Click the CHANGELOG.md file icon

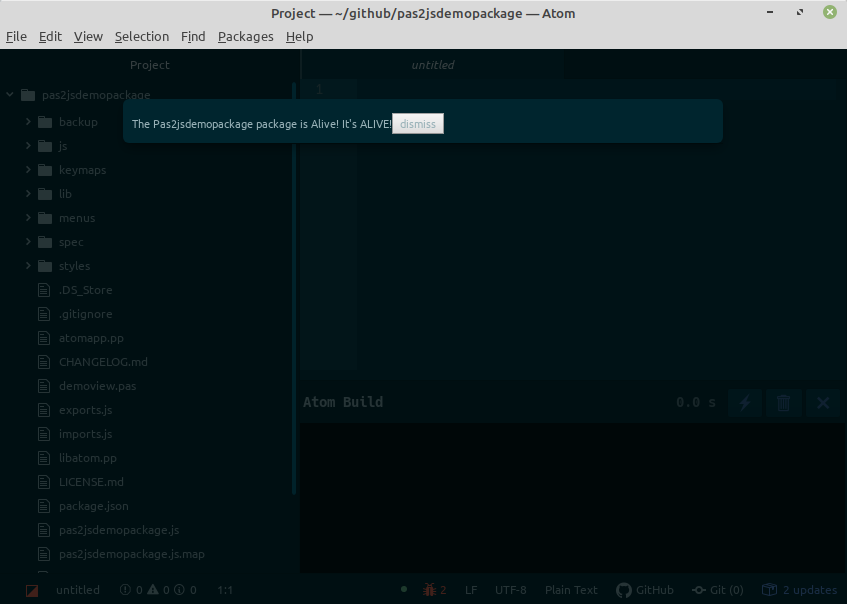coord(44,362)
